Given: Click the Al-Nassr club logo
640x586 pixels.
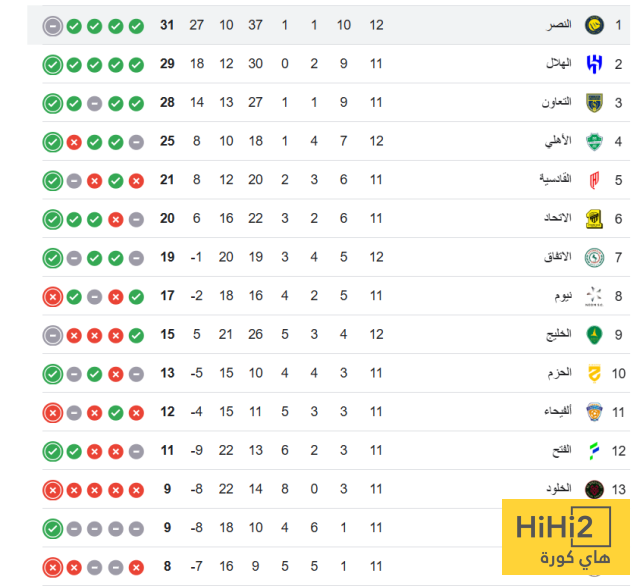Looking at the screenshot, I should [x=594, y=25].
